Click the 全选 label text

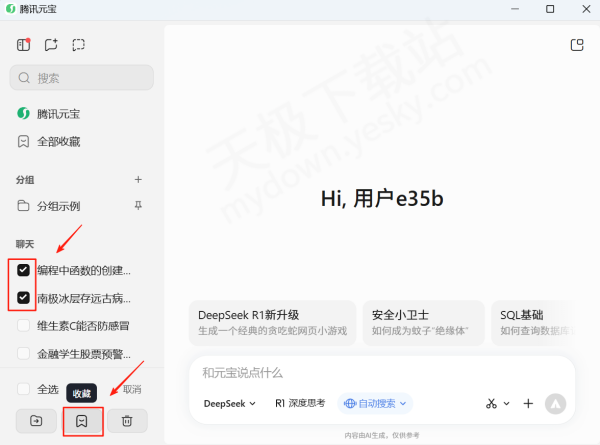click(x=48, y=389)
